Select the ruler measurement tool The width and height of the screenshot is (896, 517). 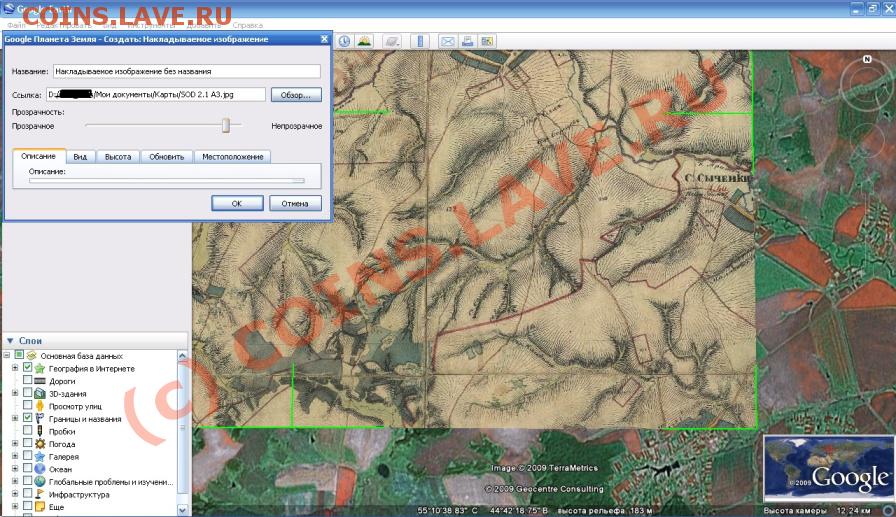(x=420, y=41)
